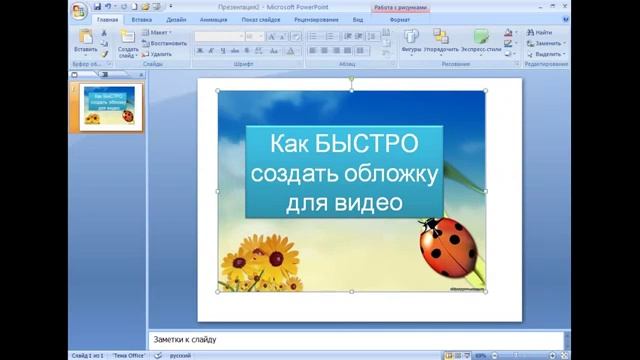This screenshot has height=360, width=640.
Task: Select slide 1 thumbnail in the panel
Action: tap(111, 107)
